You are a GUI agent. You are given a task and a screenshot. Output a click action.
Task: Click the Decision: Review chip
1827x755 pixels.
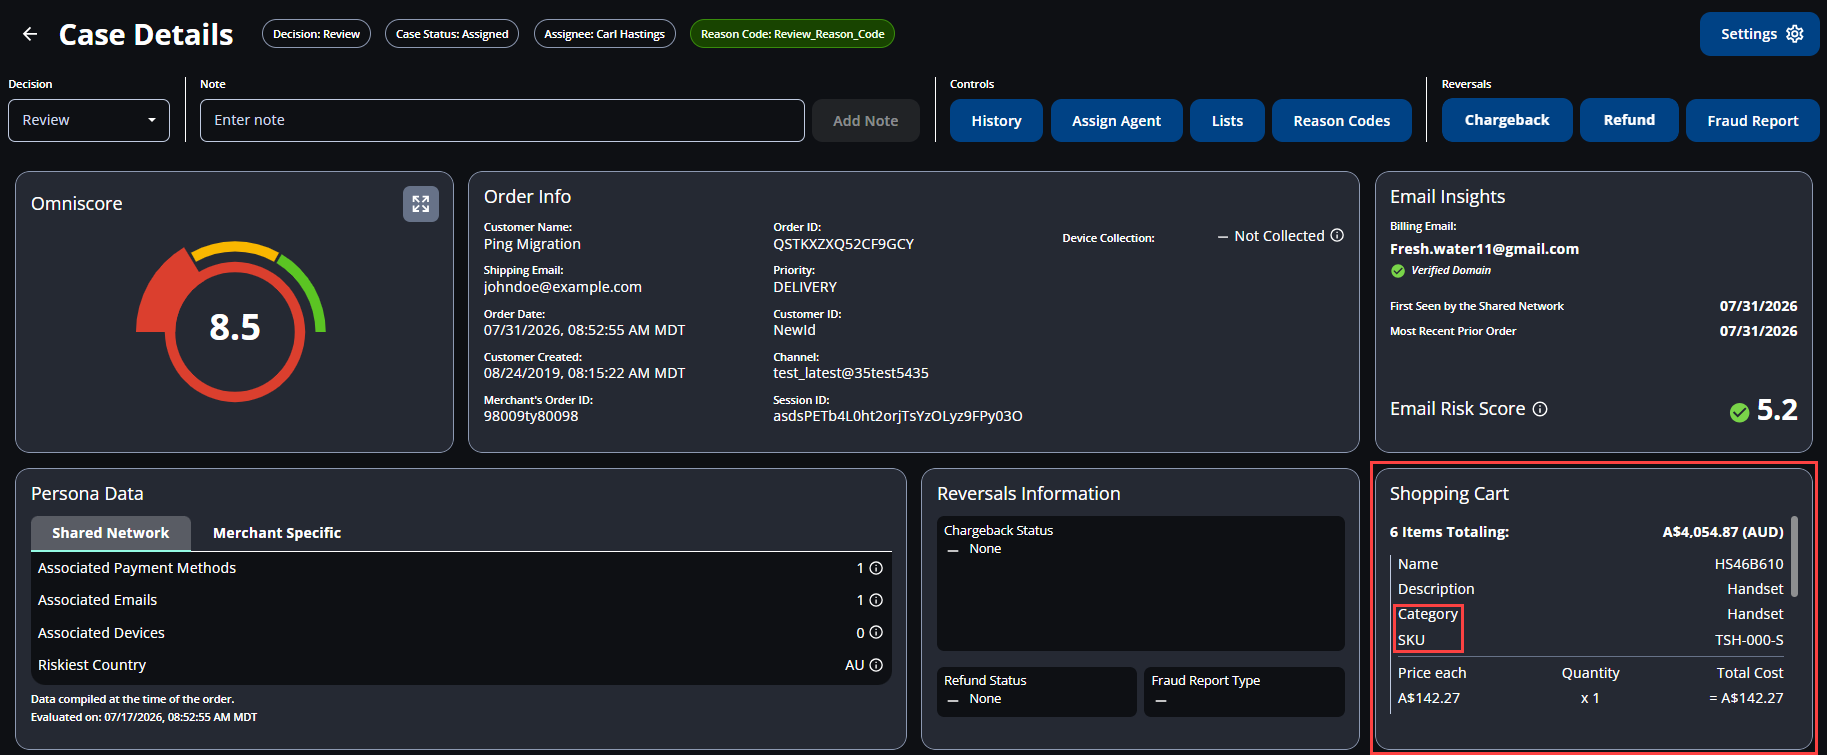pos(316,34)
